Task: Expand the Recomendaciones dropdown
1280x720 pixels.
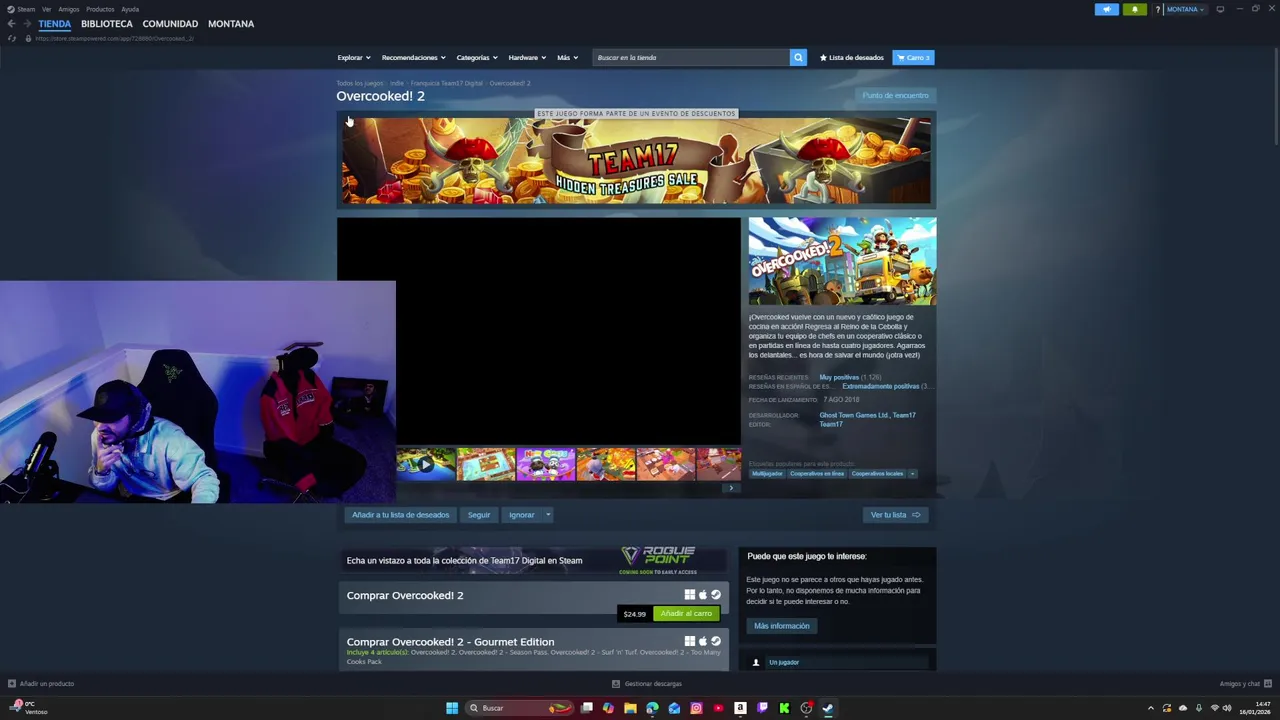Action: (414, 57)
